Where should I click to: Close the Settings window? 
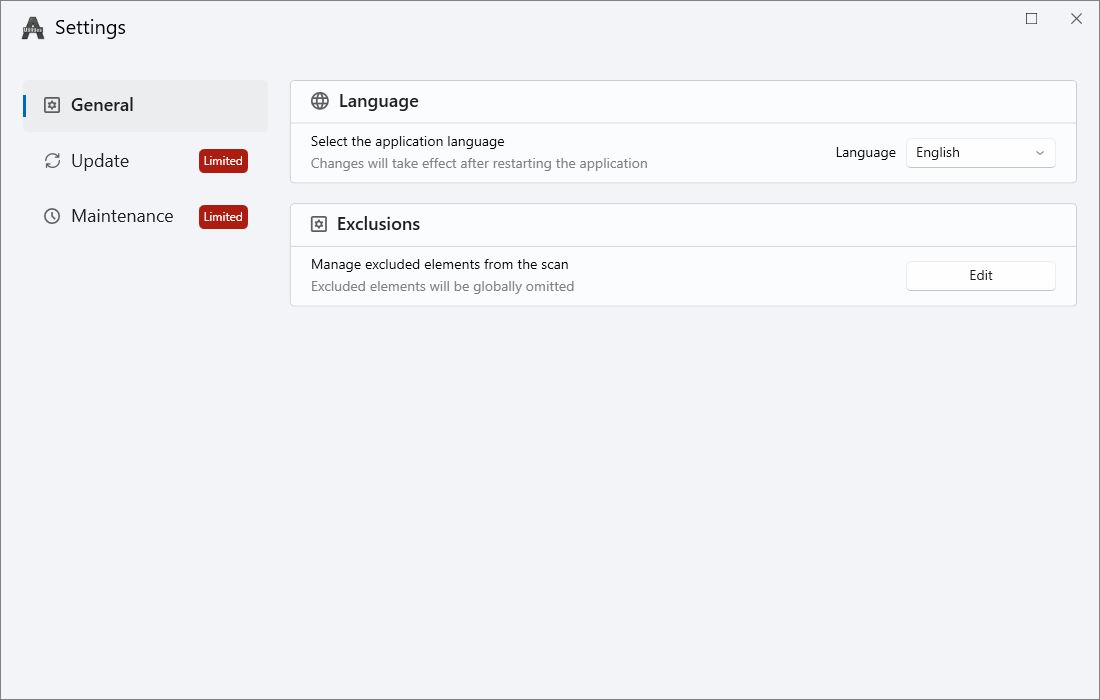point(1076,18)
